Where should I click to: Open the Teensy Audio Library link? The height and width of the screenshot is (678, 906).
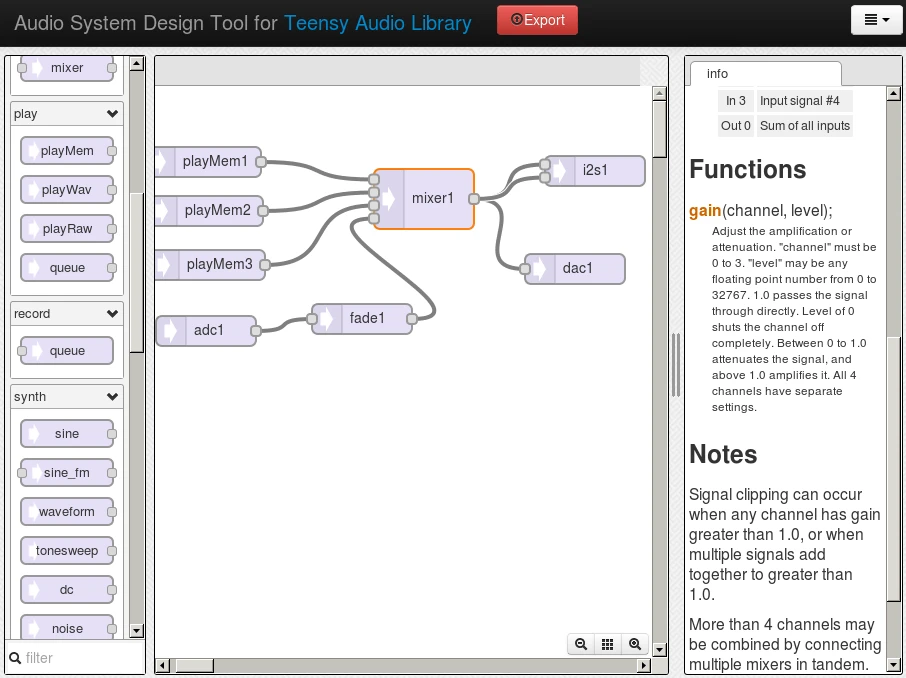pyautogui.click(x=378, y=22)
